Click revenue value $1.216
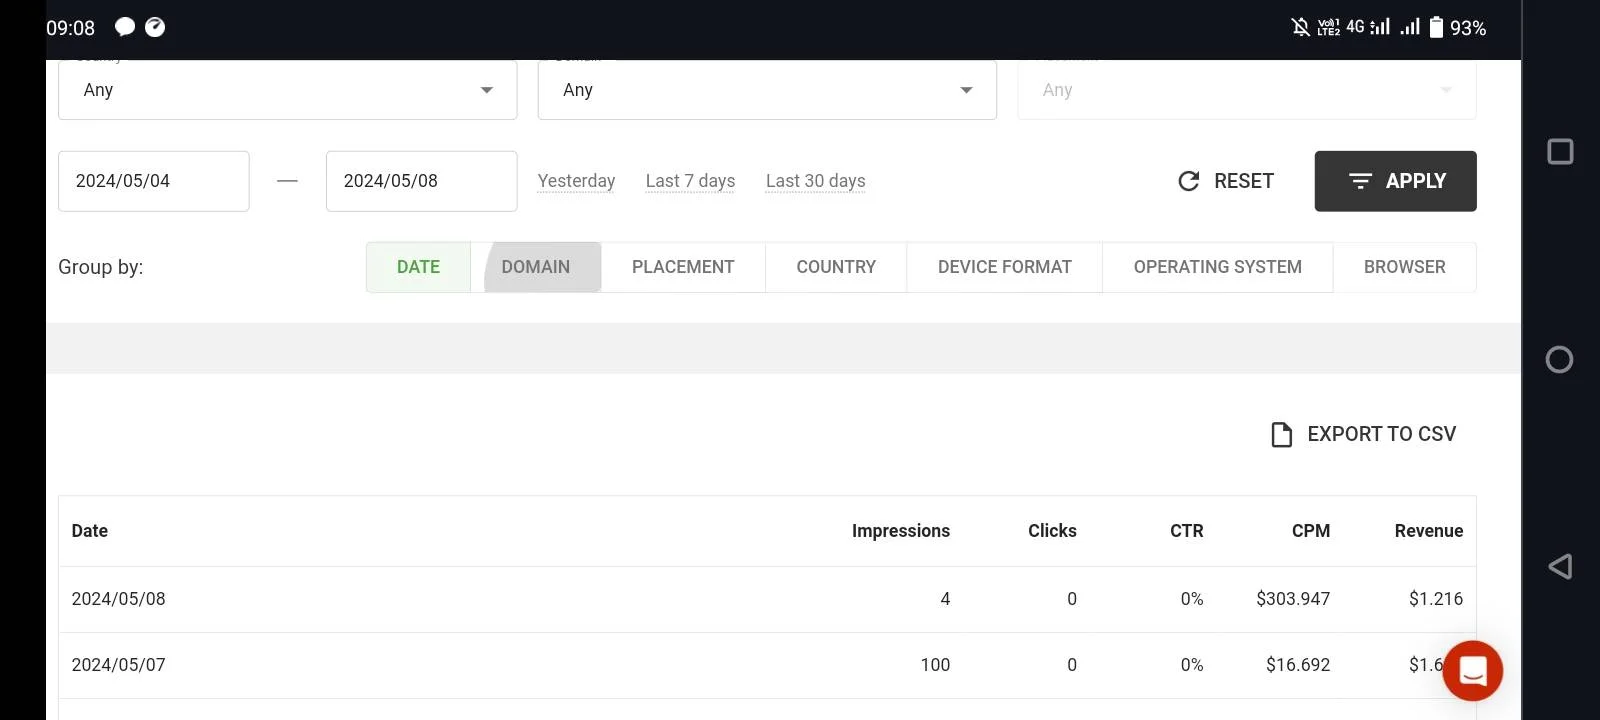1600x720 pixels. click(1436, 599)
